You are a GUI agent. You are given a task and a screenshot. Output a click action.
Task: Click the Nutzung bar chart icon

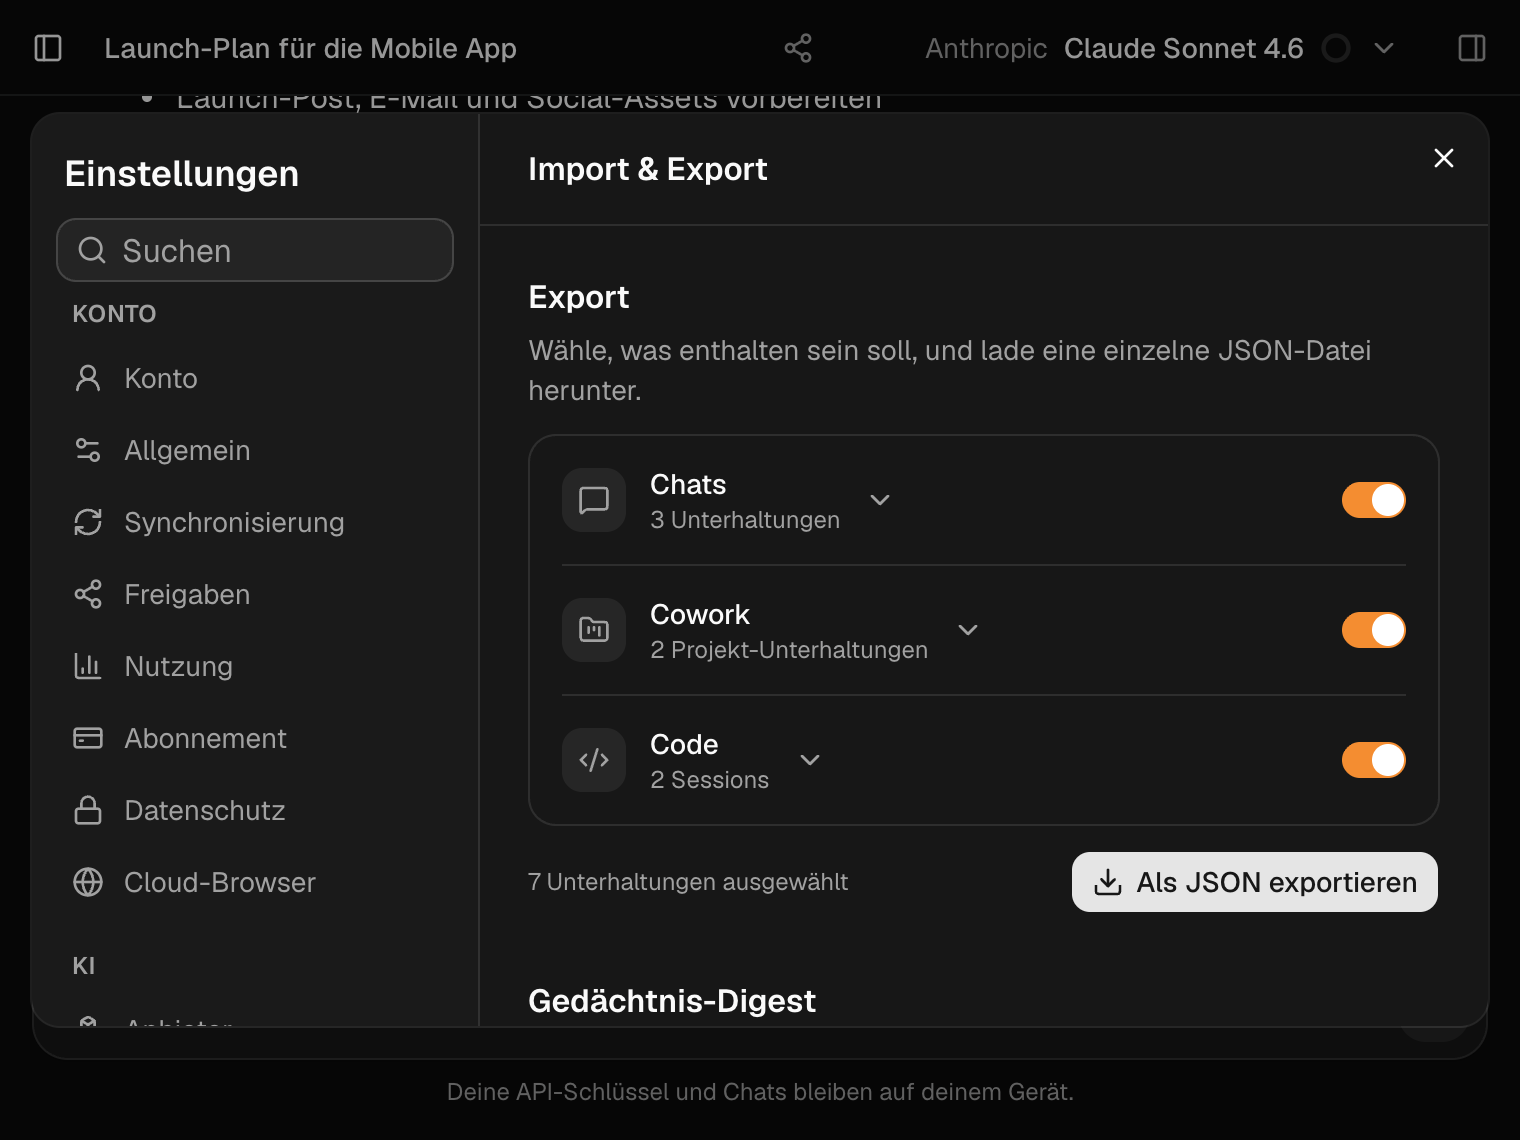88,666
